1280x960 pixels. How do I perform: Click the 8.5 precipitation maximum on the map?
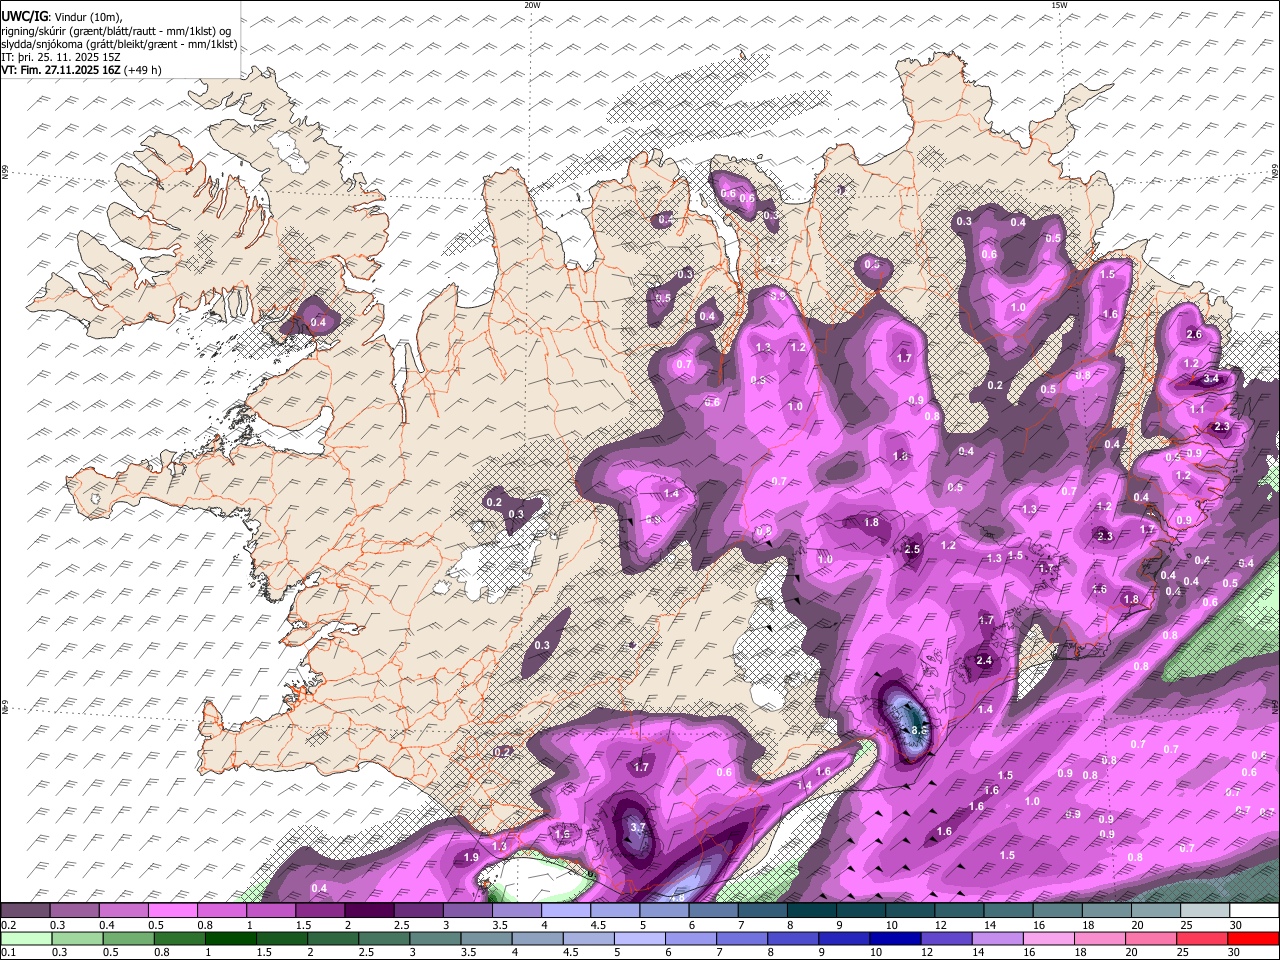point(920,732)
